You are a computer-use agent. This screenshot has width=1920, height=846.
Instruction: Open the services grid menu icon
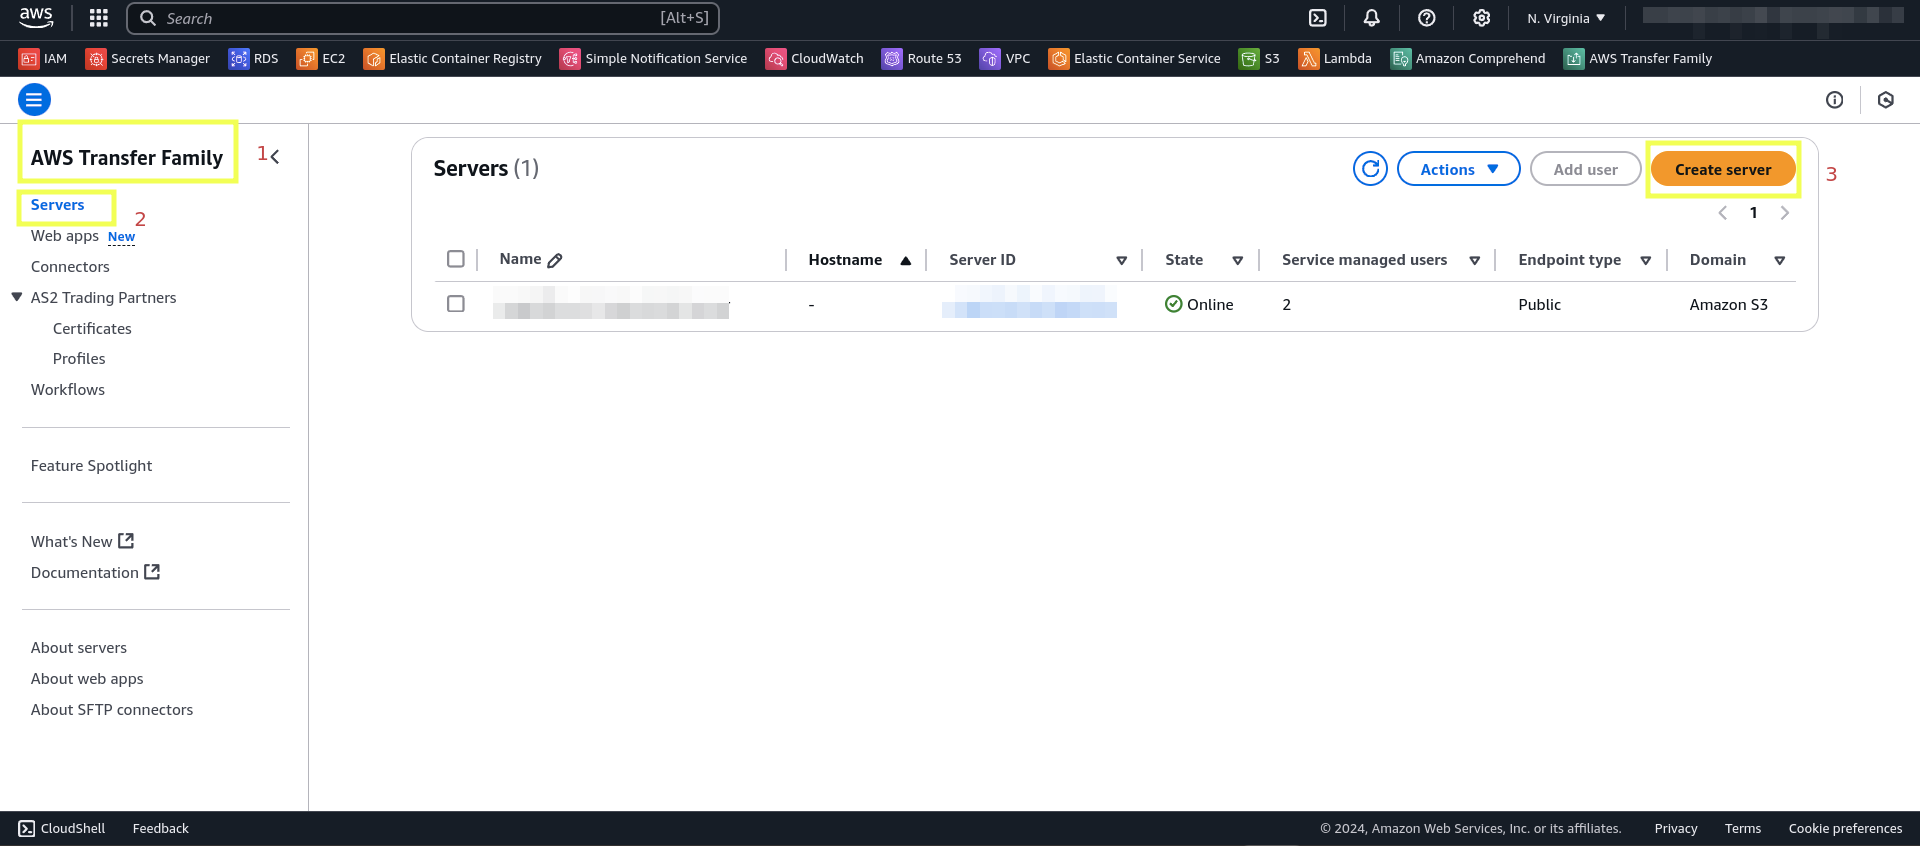98,18
